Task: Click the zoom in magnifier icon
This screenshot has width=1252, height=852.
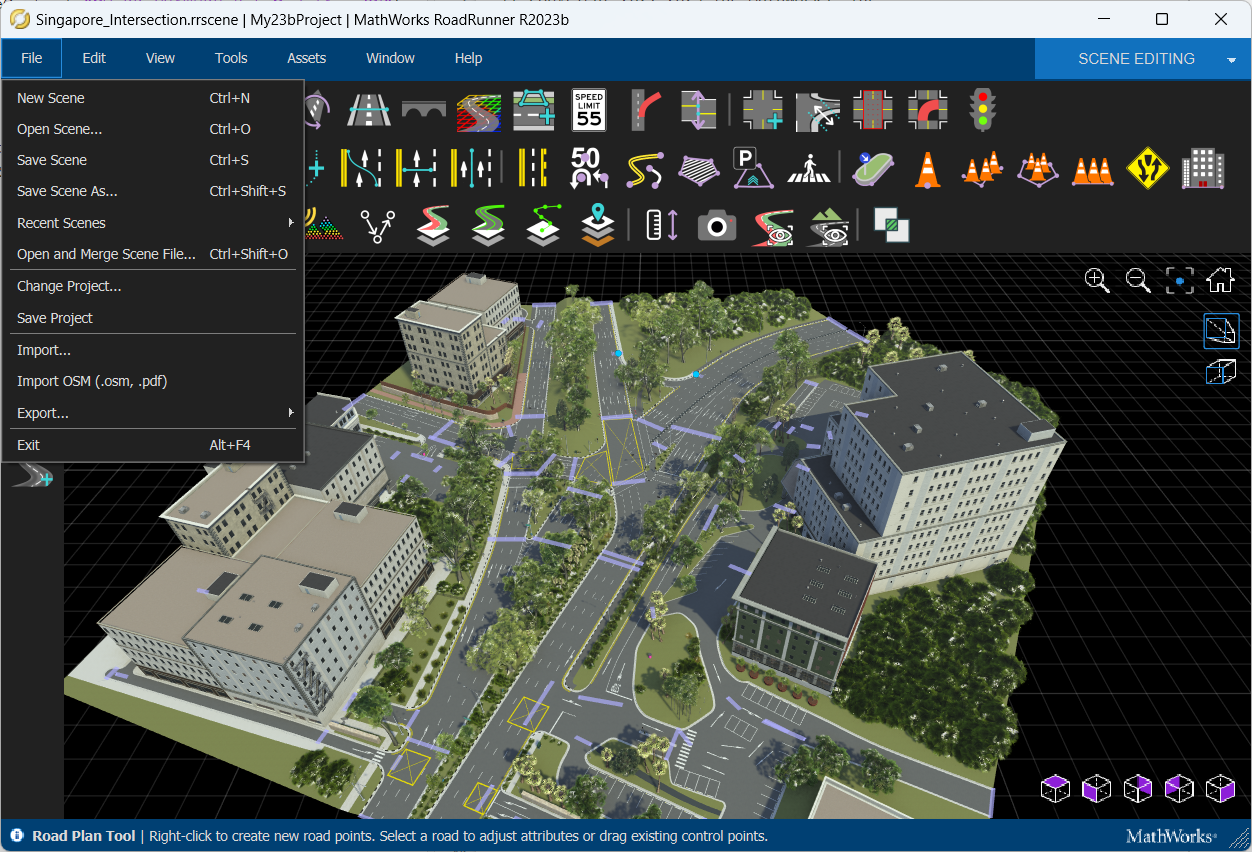Action: pos(1097,281)
